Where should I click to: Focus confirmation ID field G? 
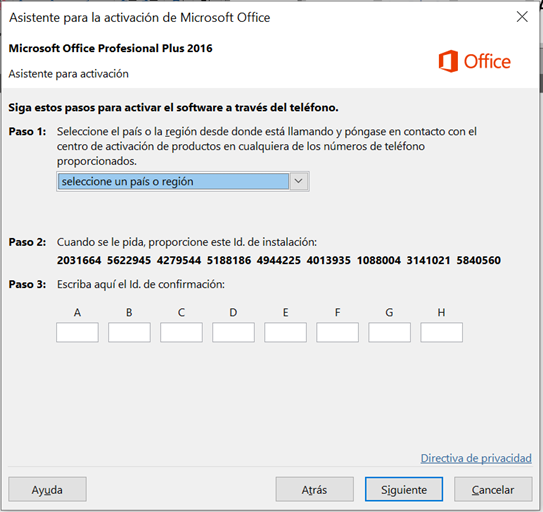[x=390, y=332]
